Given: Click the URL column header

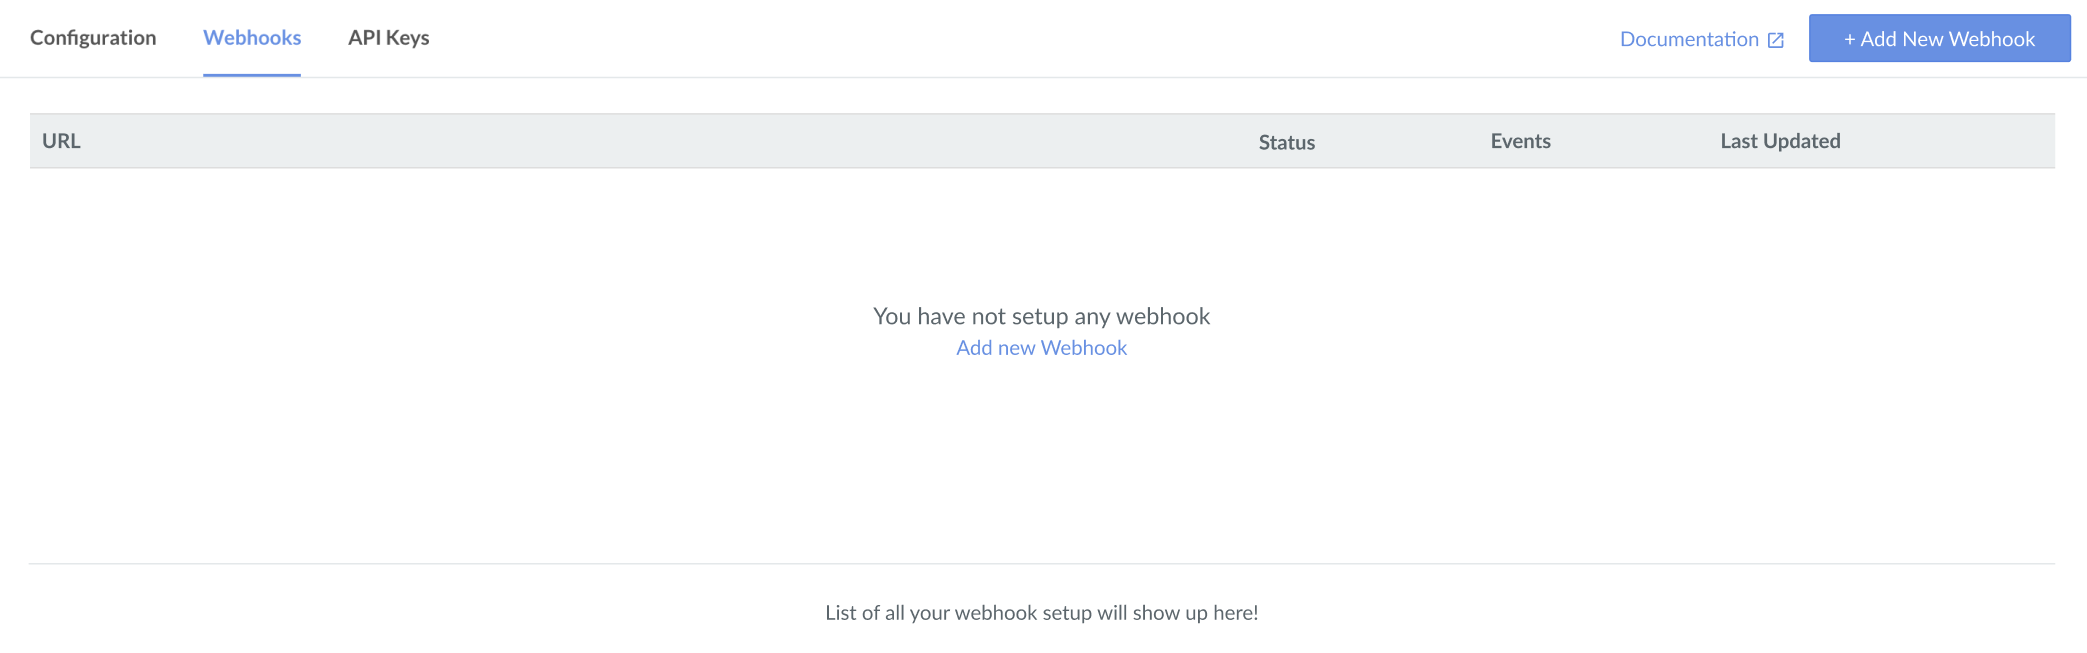Looking at the screenshot, I should pyautogui.click(x=61, y=141).
